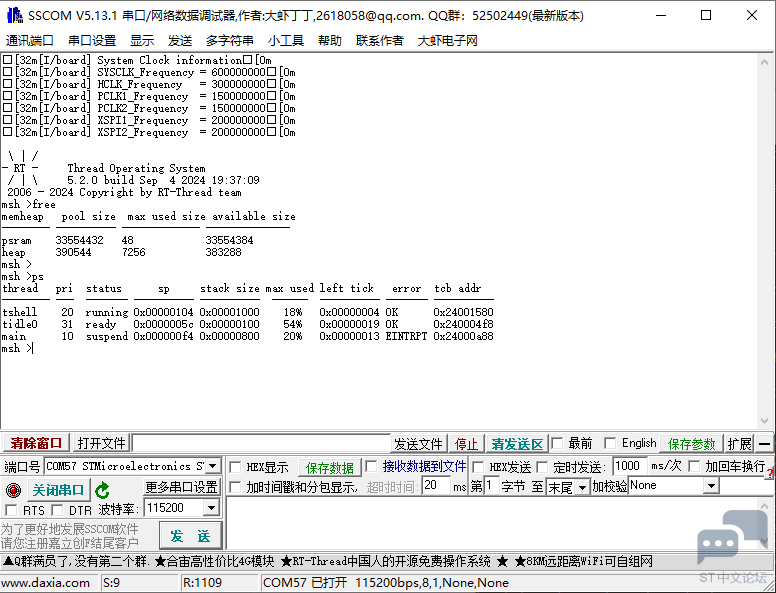Toggle the English checkbox
Viewport: 776px width, 593px height.
click(x=610, y=443)
